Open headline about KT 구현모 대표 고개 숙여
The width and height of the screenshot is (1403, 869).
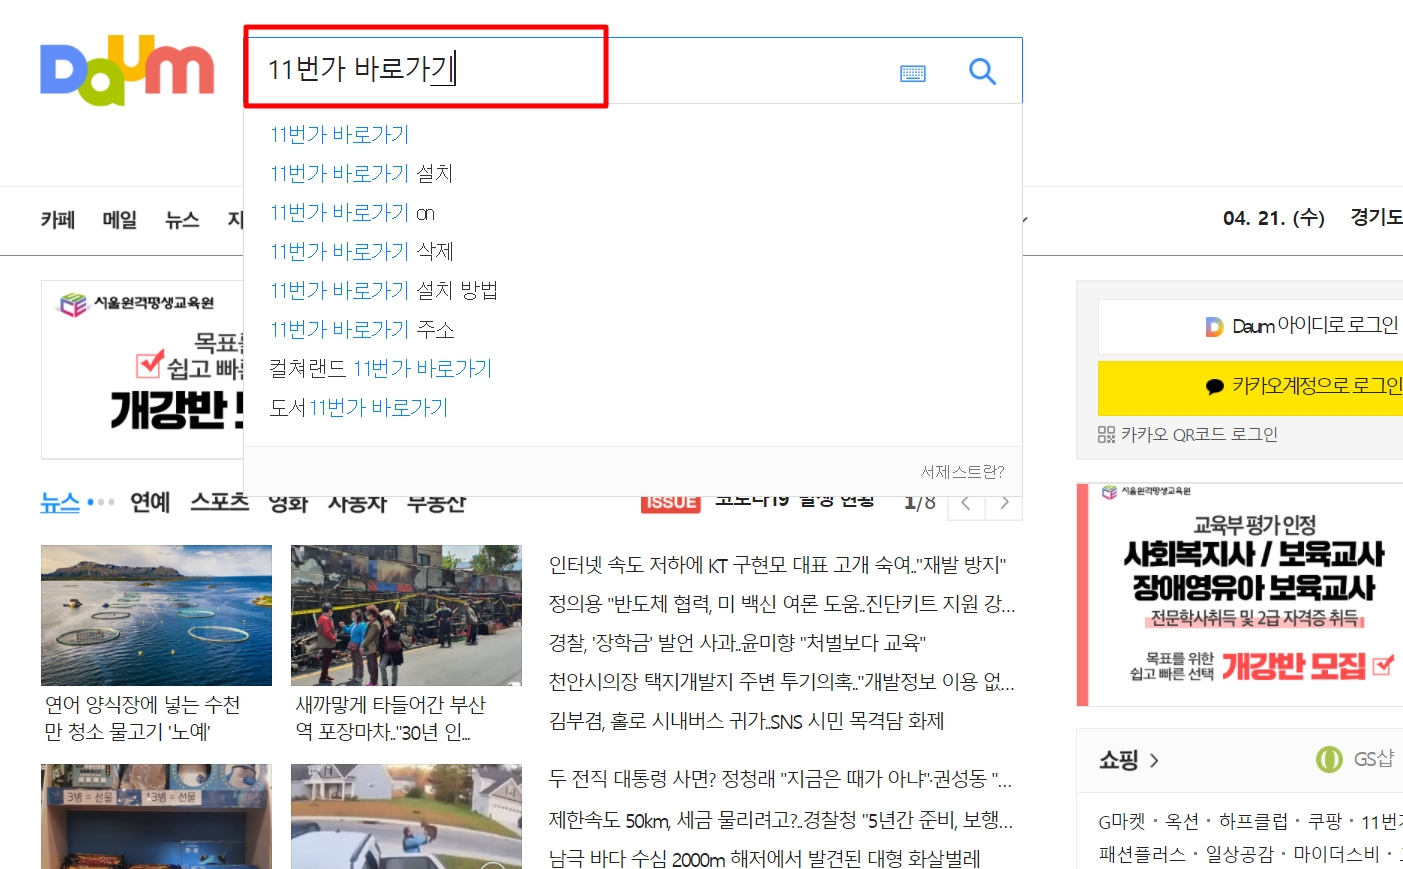(x=777, y=565)
